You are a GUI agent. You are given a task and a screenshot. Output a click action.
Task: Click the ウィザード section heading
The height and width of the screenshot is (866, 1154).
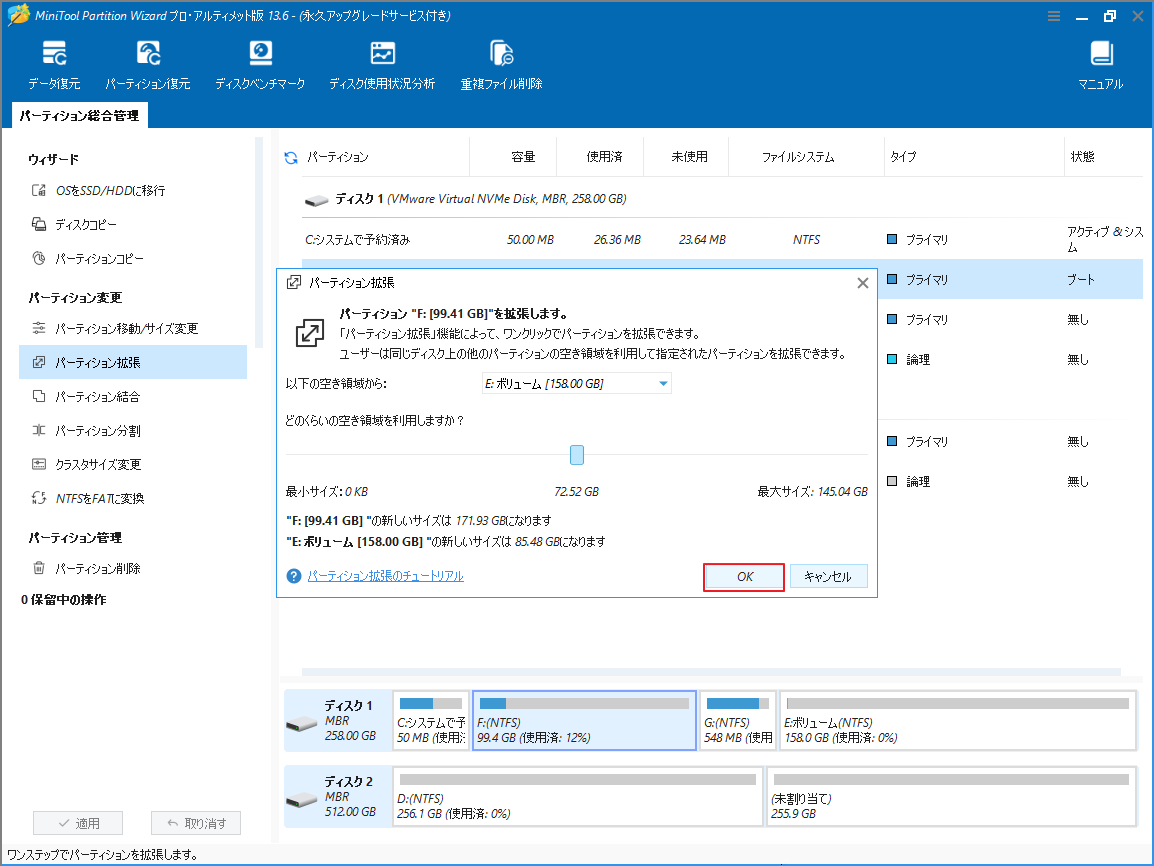coord(54,159)
